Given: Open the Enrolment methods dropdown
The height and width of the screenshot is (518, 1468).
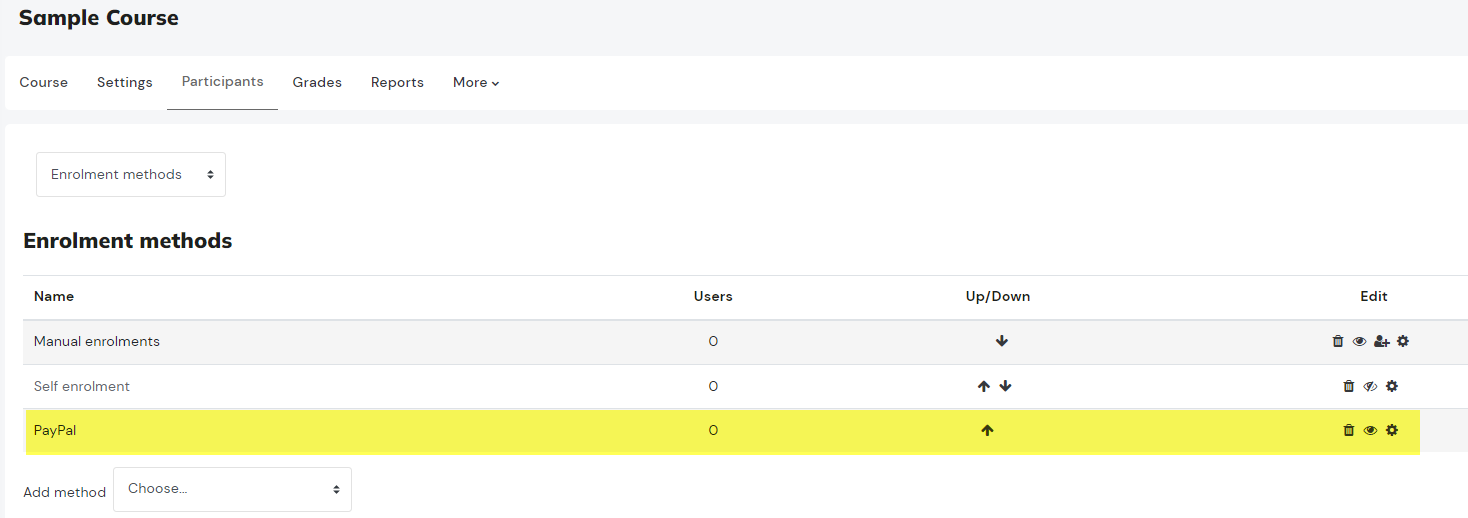Looking at the screenshot, I should [x=131, y=174].
